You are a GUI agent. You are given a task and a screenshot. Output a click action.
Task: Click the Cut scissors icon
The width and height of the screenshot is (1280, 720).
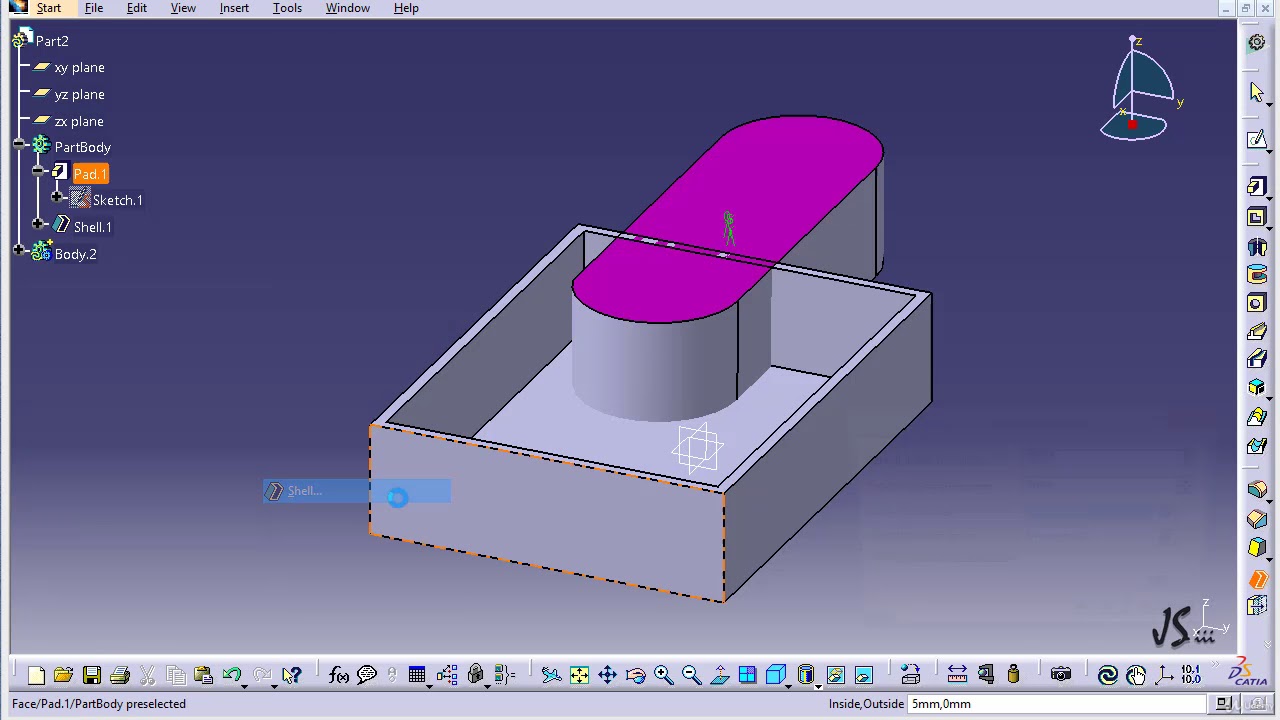pos(147,676)
